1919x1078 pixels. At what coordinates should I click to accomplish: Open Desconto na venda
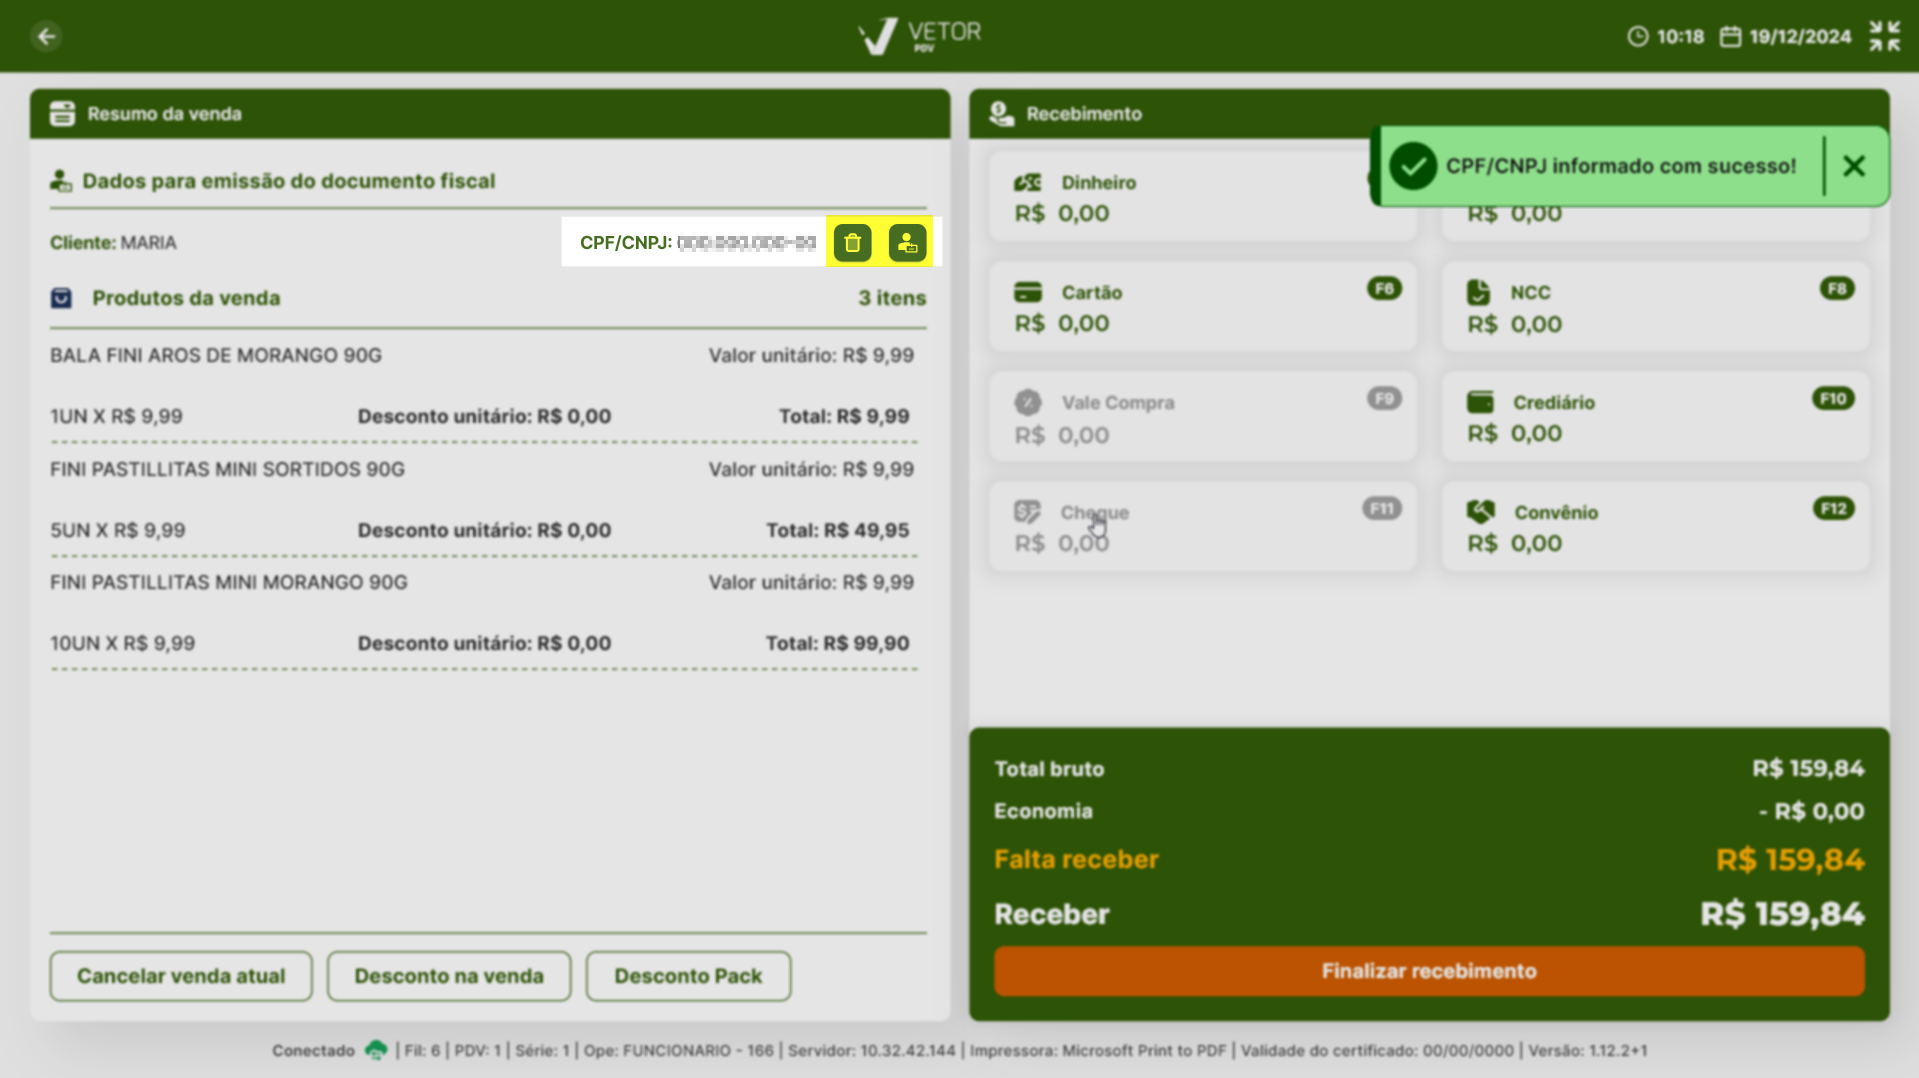click(449, 976)
